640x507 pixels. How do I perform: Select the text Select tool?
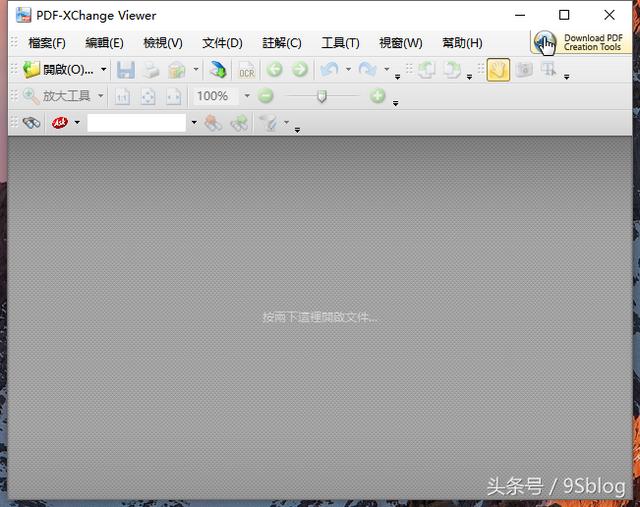pos(548,70)
